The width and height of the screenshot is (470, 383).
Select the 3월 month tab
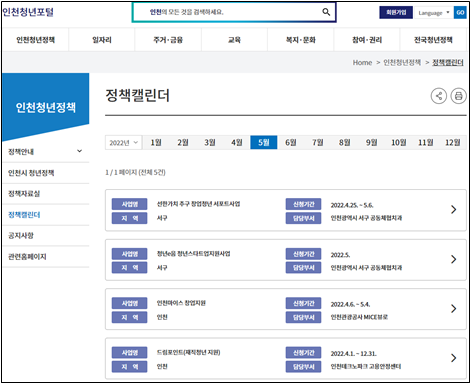pyautogui.click(x=210, y=142)
